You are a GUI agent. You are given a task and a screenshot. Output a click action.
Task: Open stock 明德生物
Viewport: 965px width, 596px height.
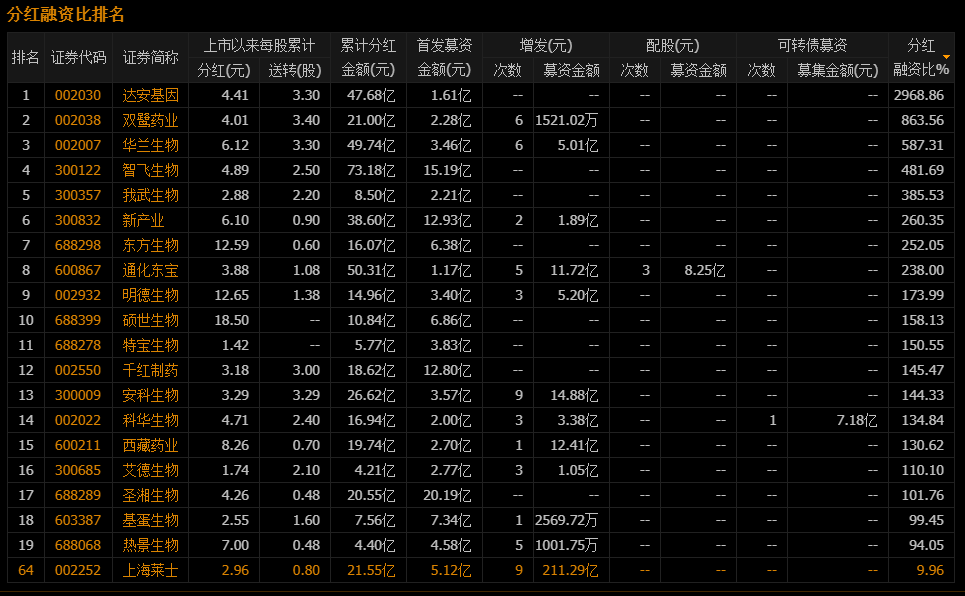click(x=150, y=295)
